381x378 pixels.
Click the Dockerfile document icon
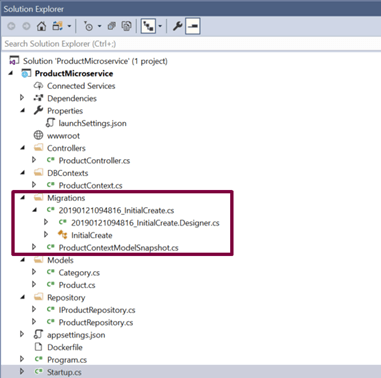click(38, 347)
